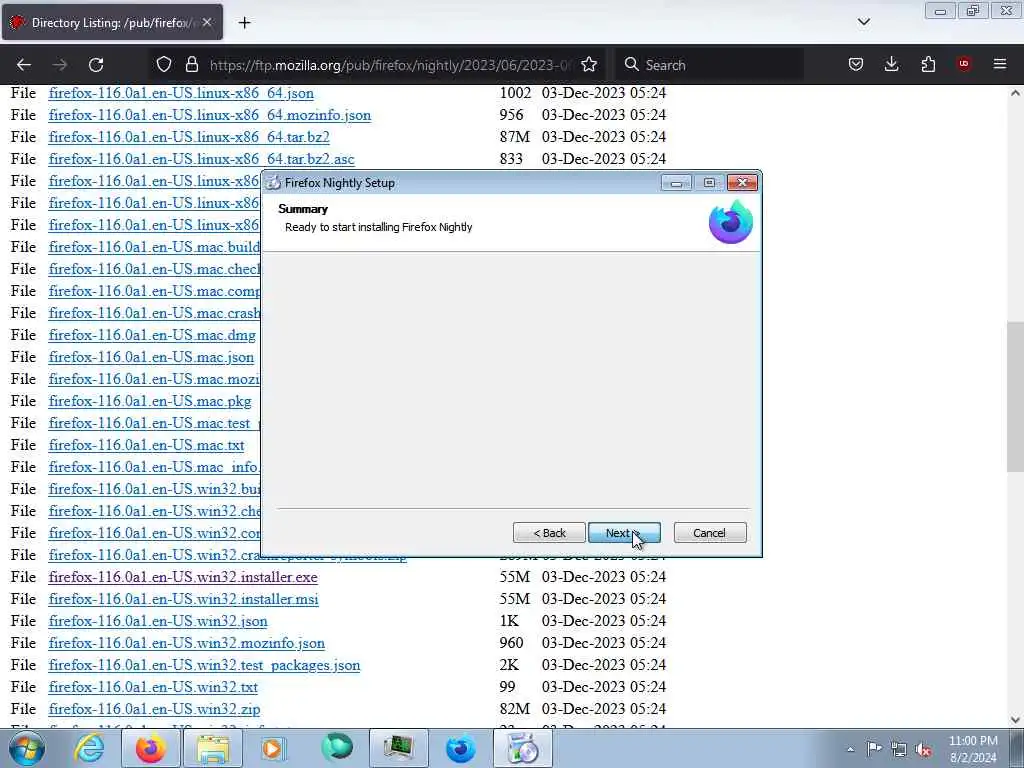Open green round app taskbar icon
The width and height of the screenshot is (1024, 768).
click(337, 748)
